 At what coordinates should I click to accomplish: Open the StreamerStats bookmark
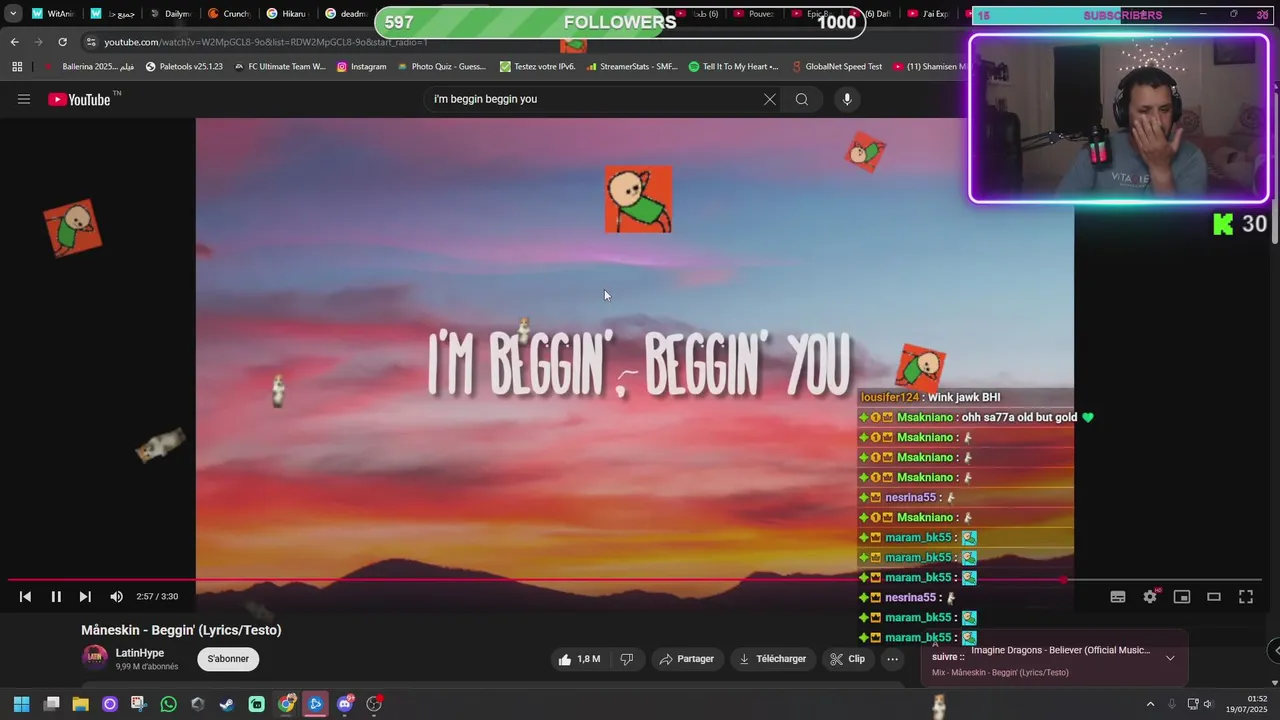(632, 67)
